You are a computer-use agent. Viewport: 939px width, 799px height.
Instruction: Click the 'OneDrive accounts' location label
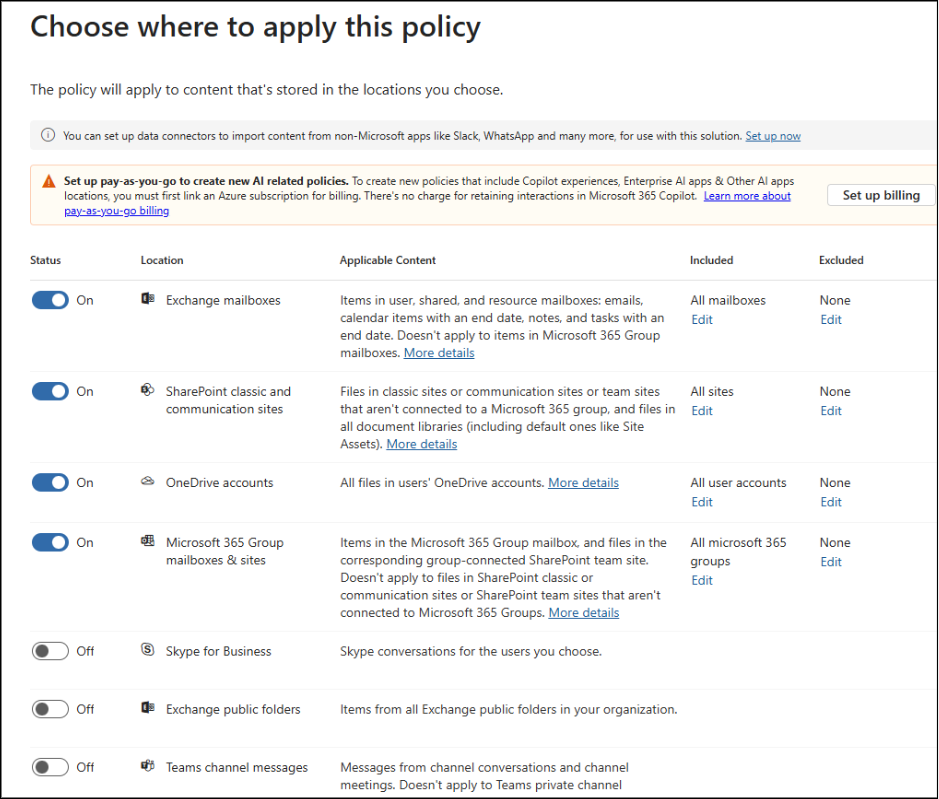point(219,483)
